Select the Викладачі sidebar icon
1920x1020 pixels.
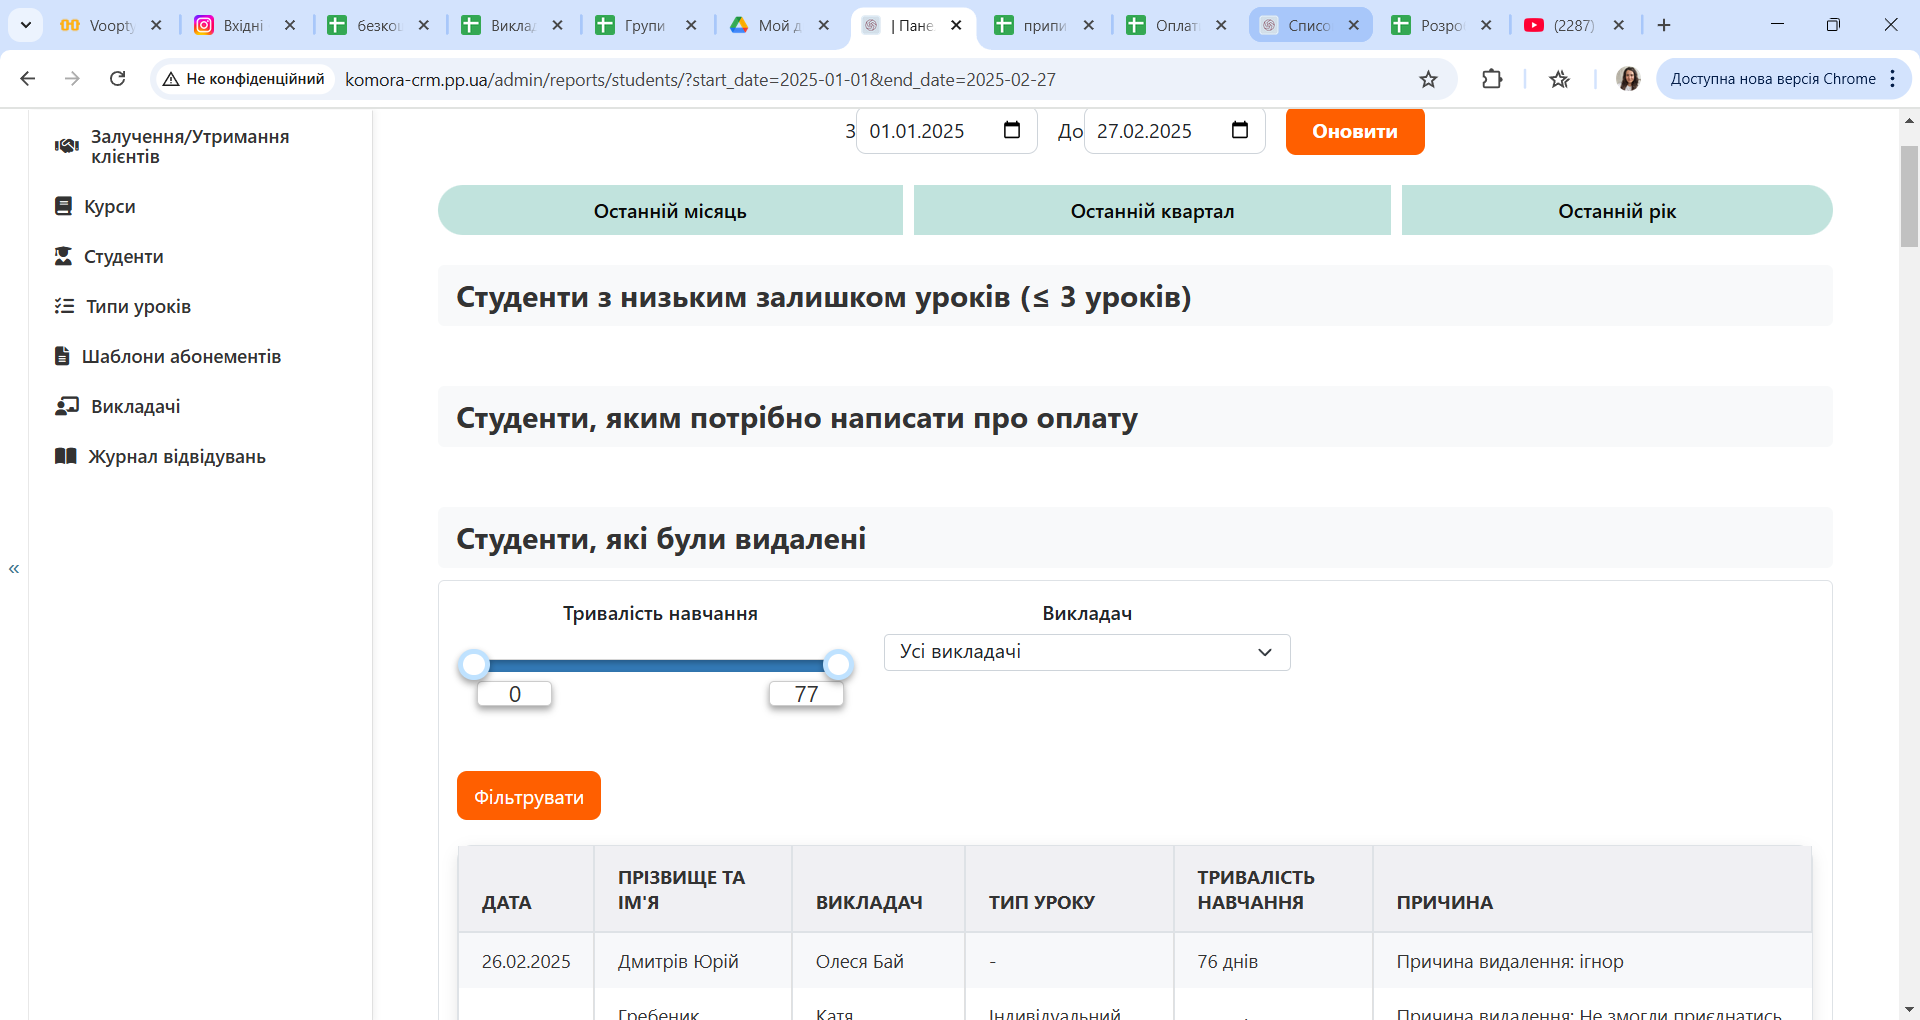[x=65, y=406]
